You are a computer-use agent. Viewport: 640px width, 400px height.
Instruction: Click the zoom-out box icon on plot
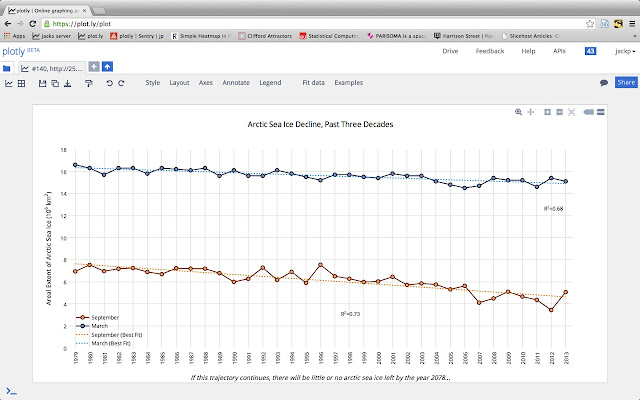coord(560,112)
